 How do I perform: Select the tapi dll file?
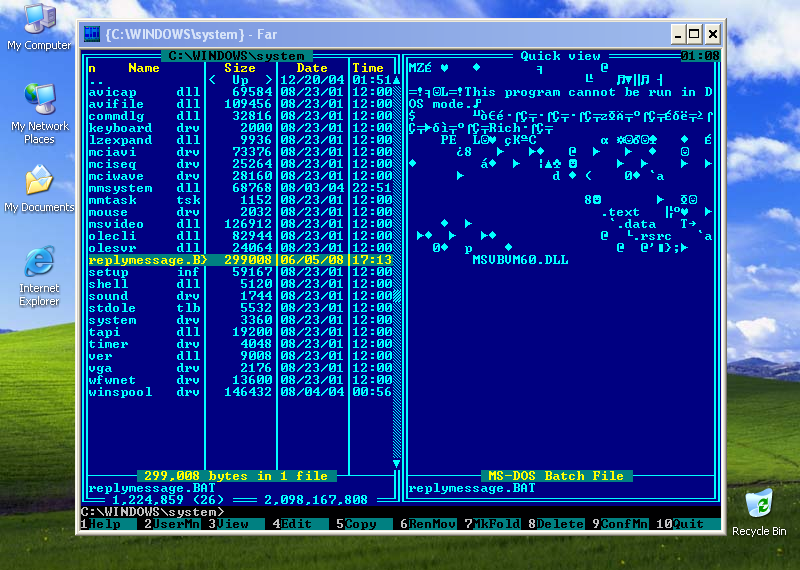coord(240,332)
